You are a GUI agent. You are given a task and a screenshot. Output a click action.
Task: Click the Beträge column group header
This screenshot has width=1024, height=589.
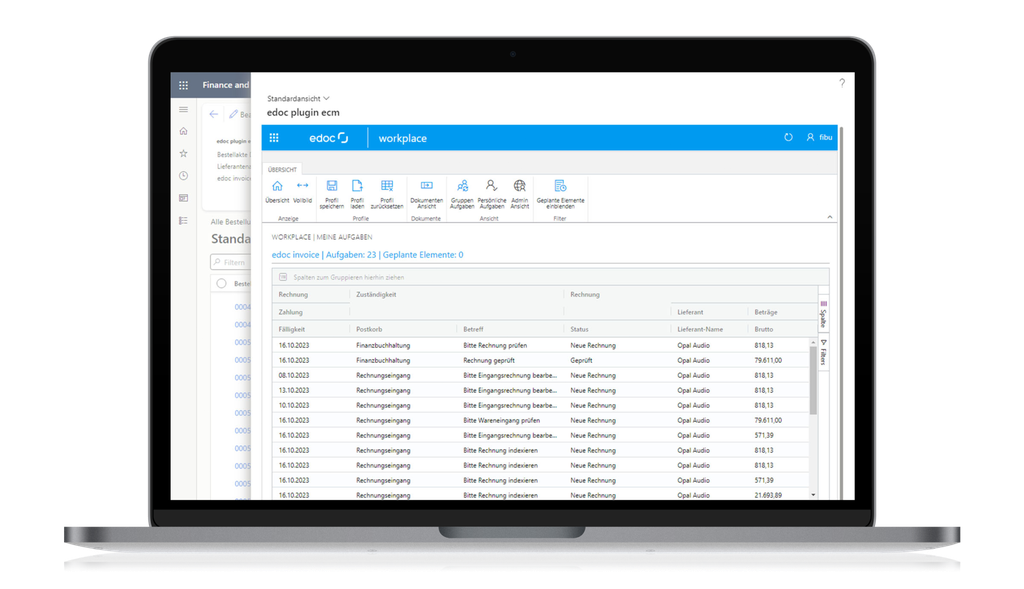pyautogui.click(x=766, y=312)
